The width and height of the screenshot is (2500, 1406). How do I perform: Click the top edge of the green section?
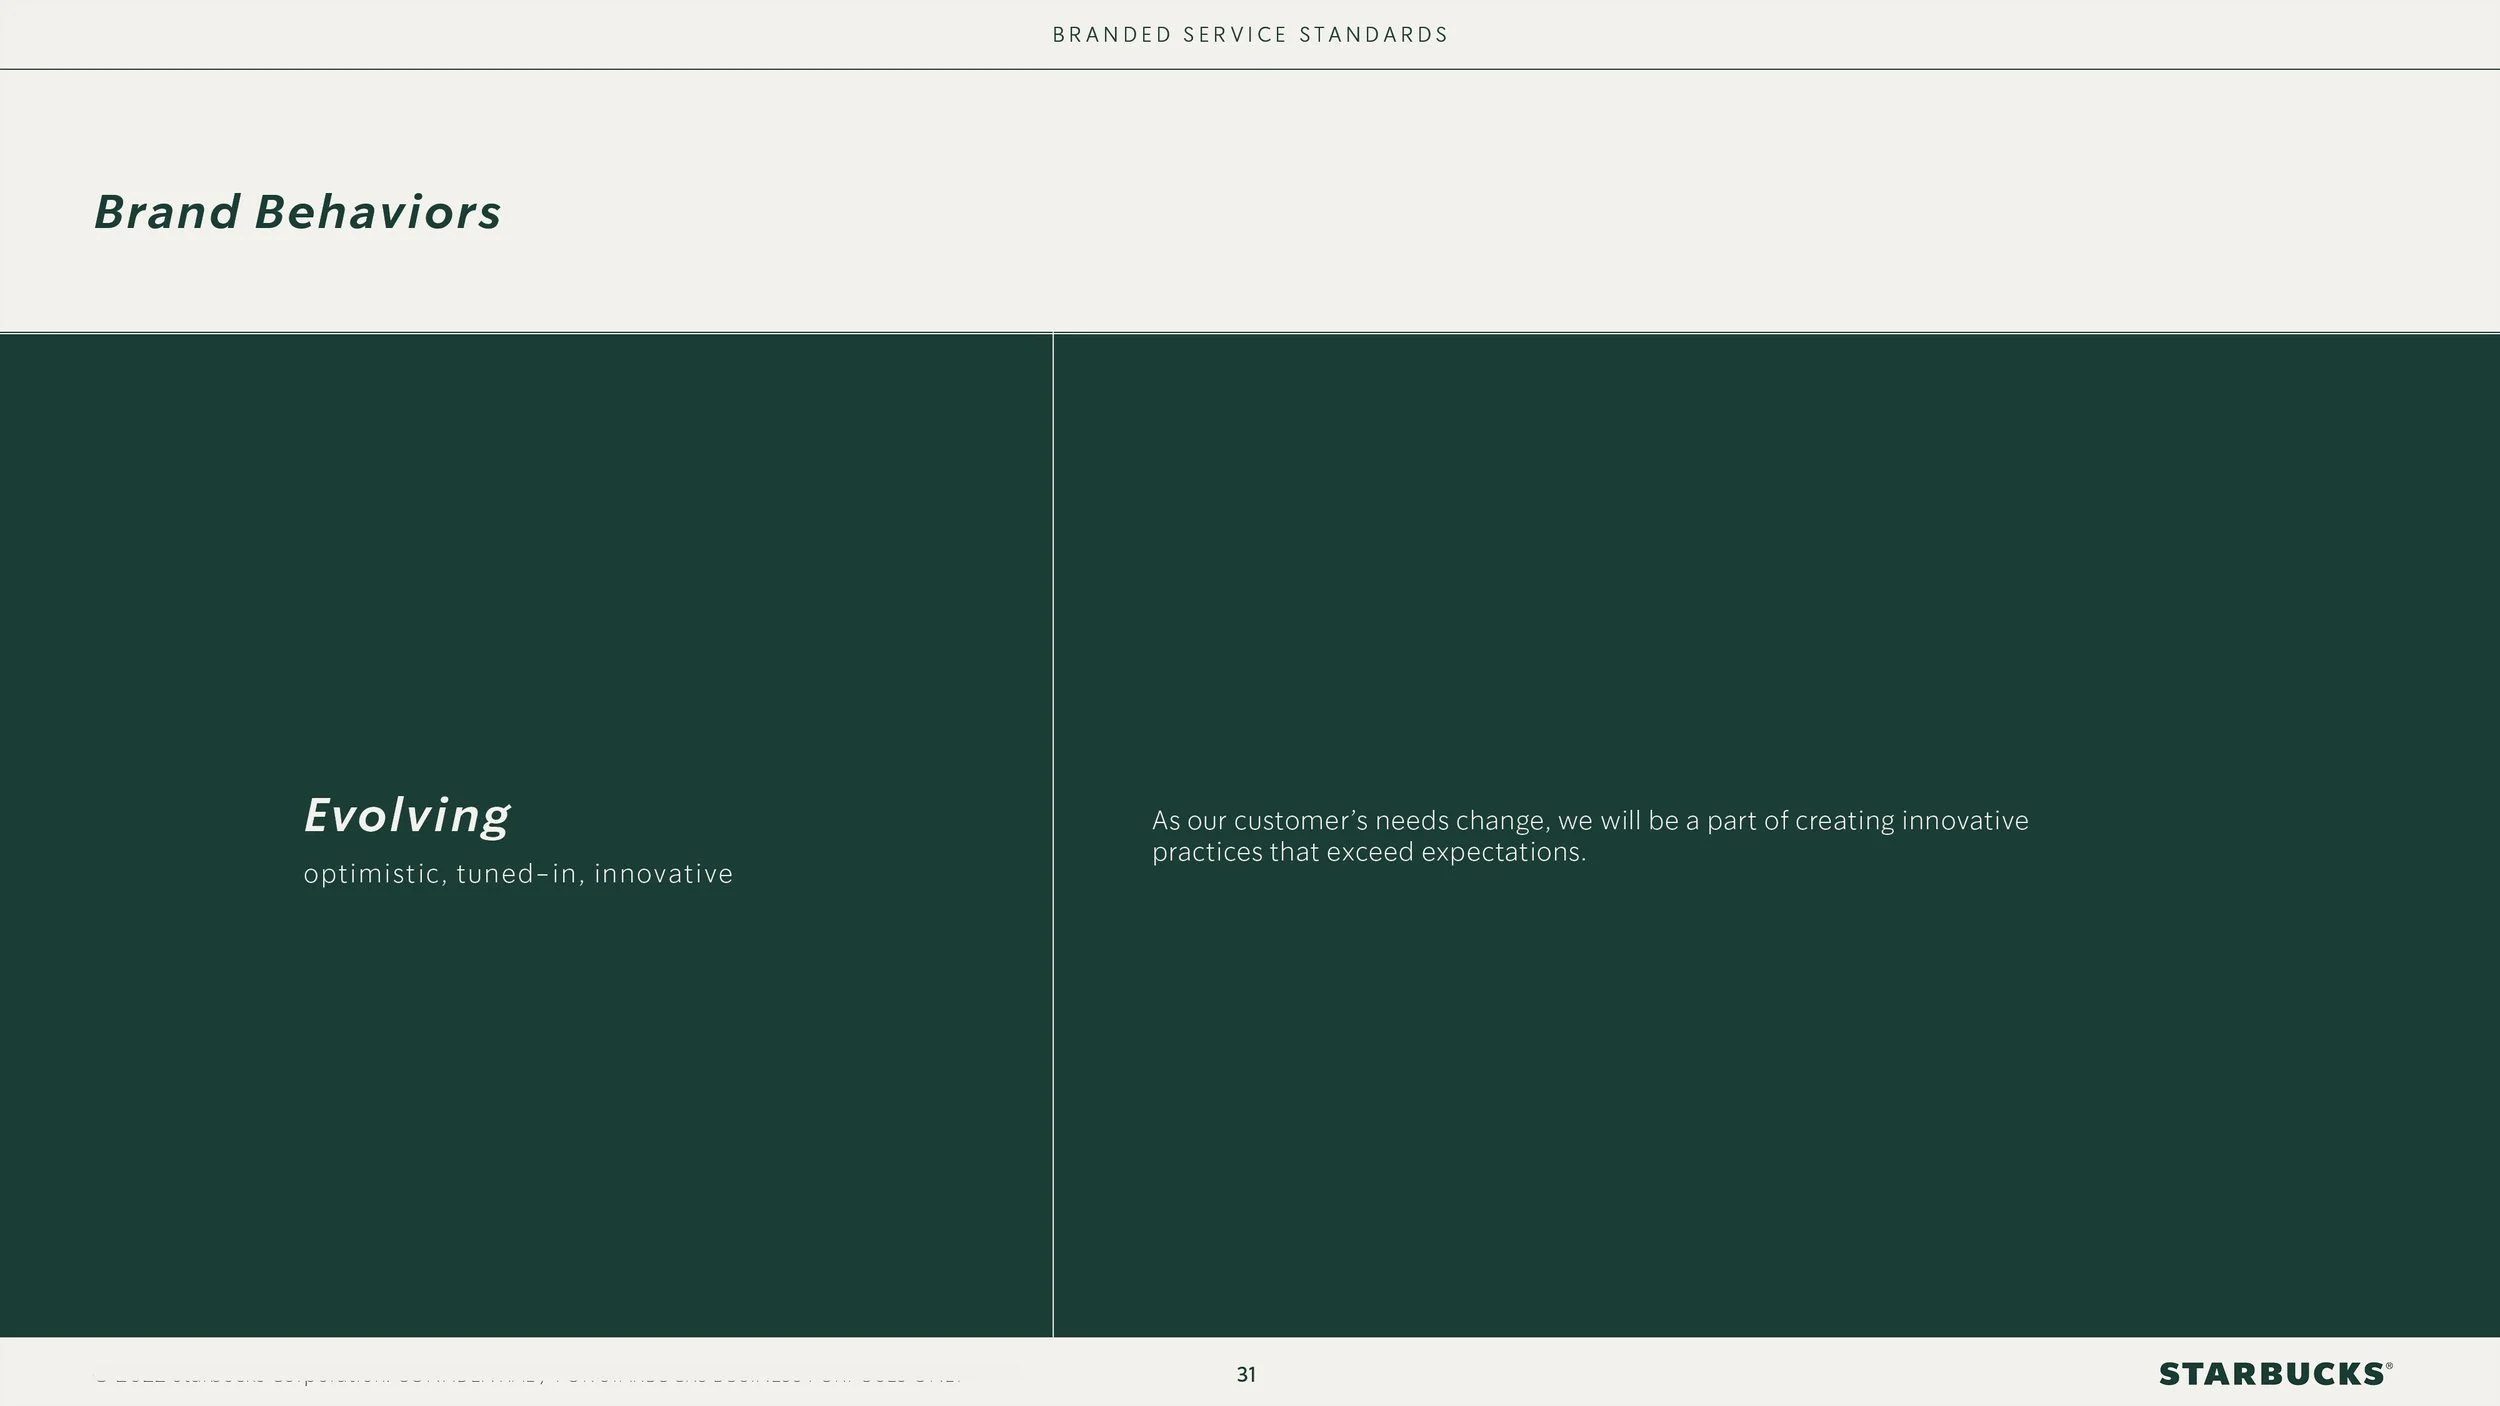tap(1250, 334)
